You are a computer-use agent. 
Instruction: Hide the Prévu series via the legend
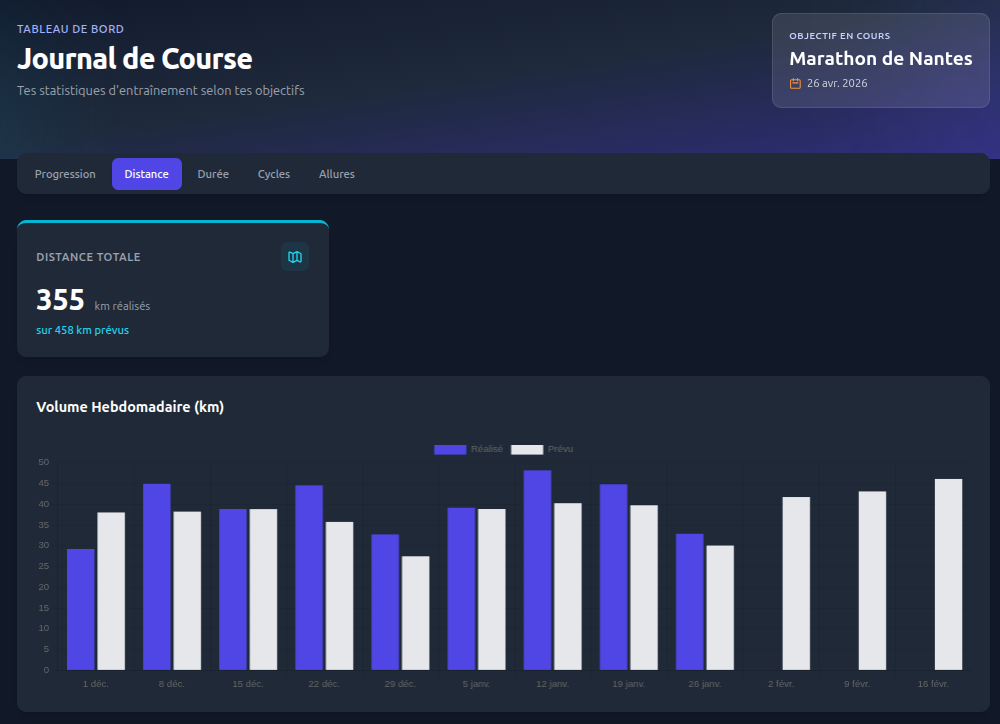click(x=560, y=449)
